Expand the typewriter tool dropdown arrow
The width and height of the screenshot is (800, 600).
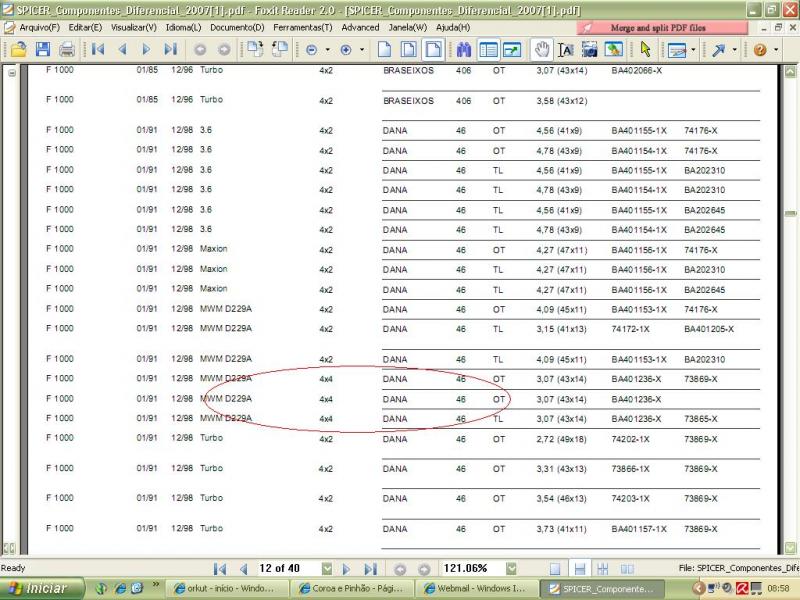click(693, 50)
